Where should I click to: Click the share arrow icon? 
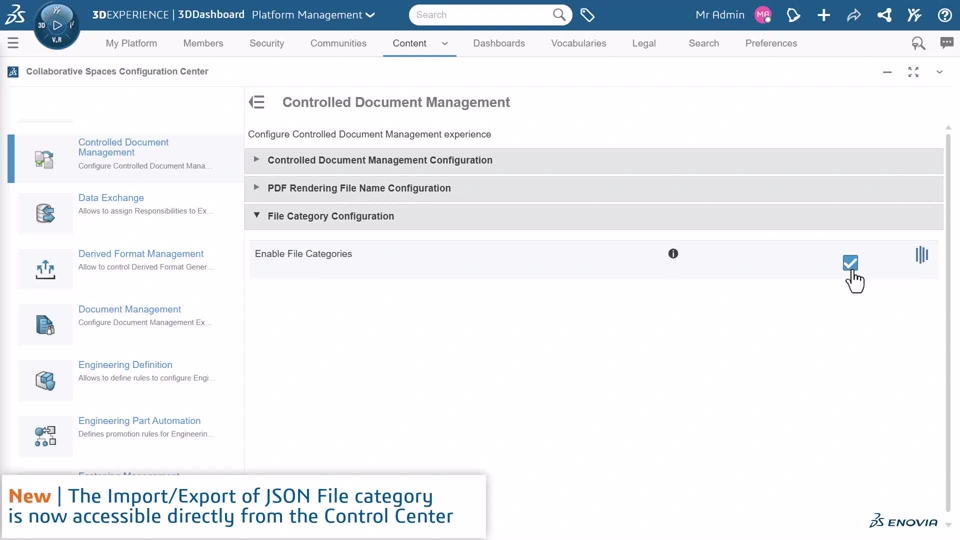pos(853,15)
